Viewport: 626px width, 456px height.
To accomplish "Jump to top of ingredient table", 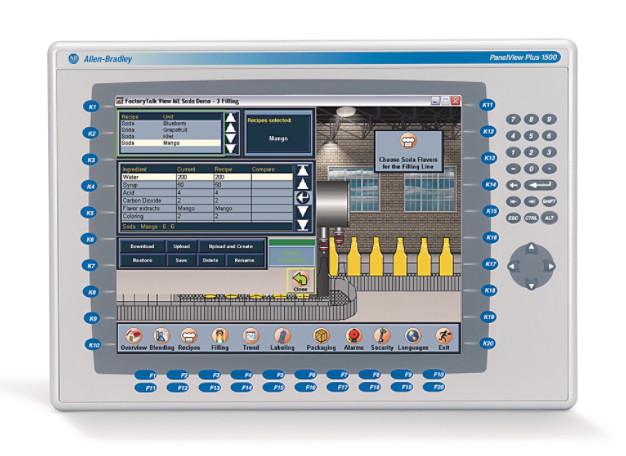I will pos(303,171).
